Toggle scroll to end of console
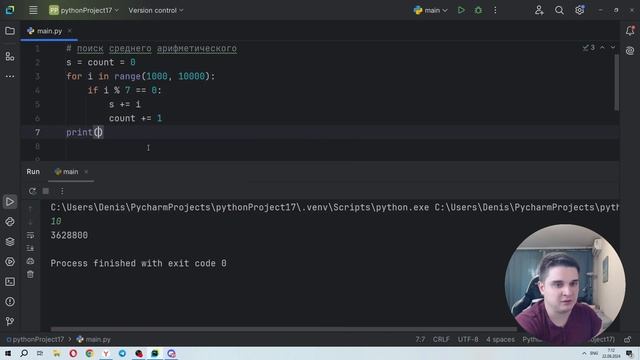The height and width of the screenshot is (360, 640). click(31, 248)
